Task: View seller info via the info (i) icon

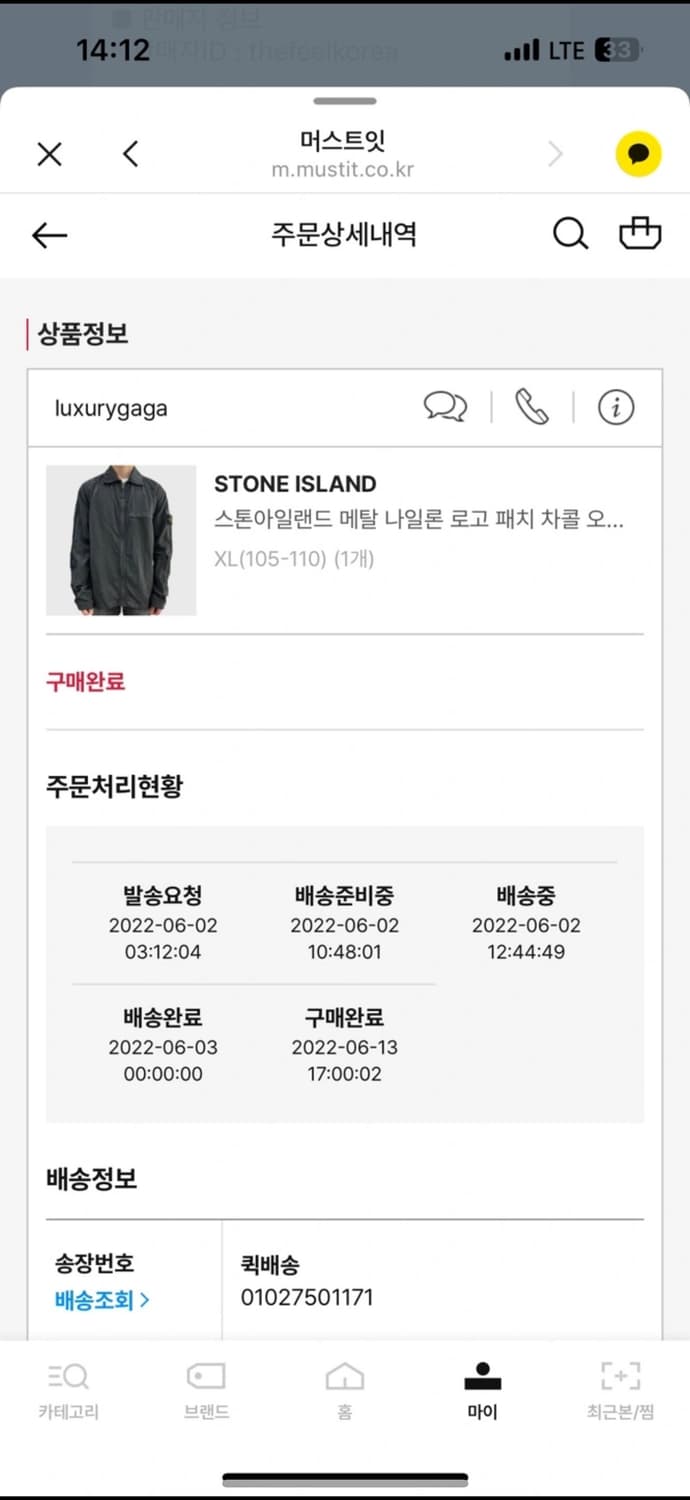Action: (x=616, y=407)
